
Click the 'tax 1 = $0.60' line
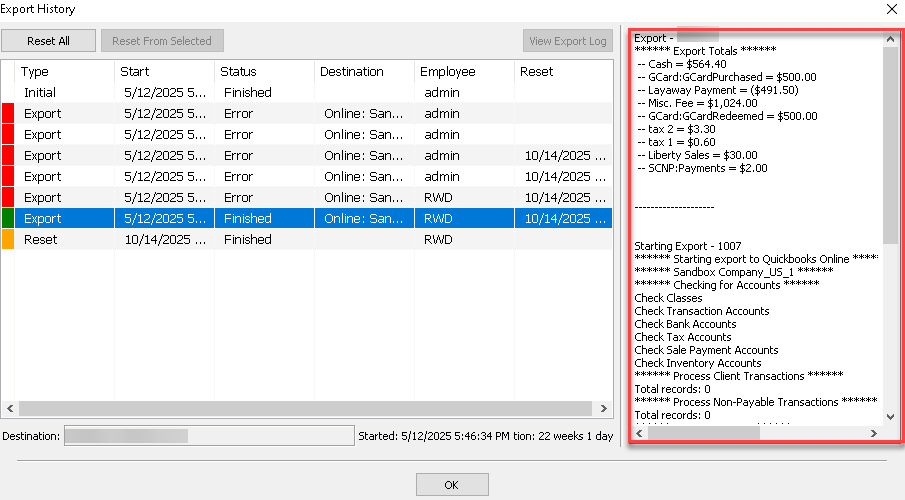pyautogui.click(x=676, y=142)
